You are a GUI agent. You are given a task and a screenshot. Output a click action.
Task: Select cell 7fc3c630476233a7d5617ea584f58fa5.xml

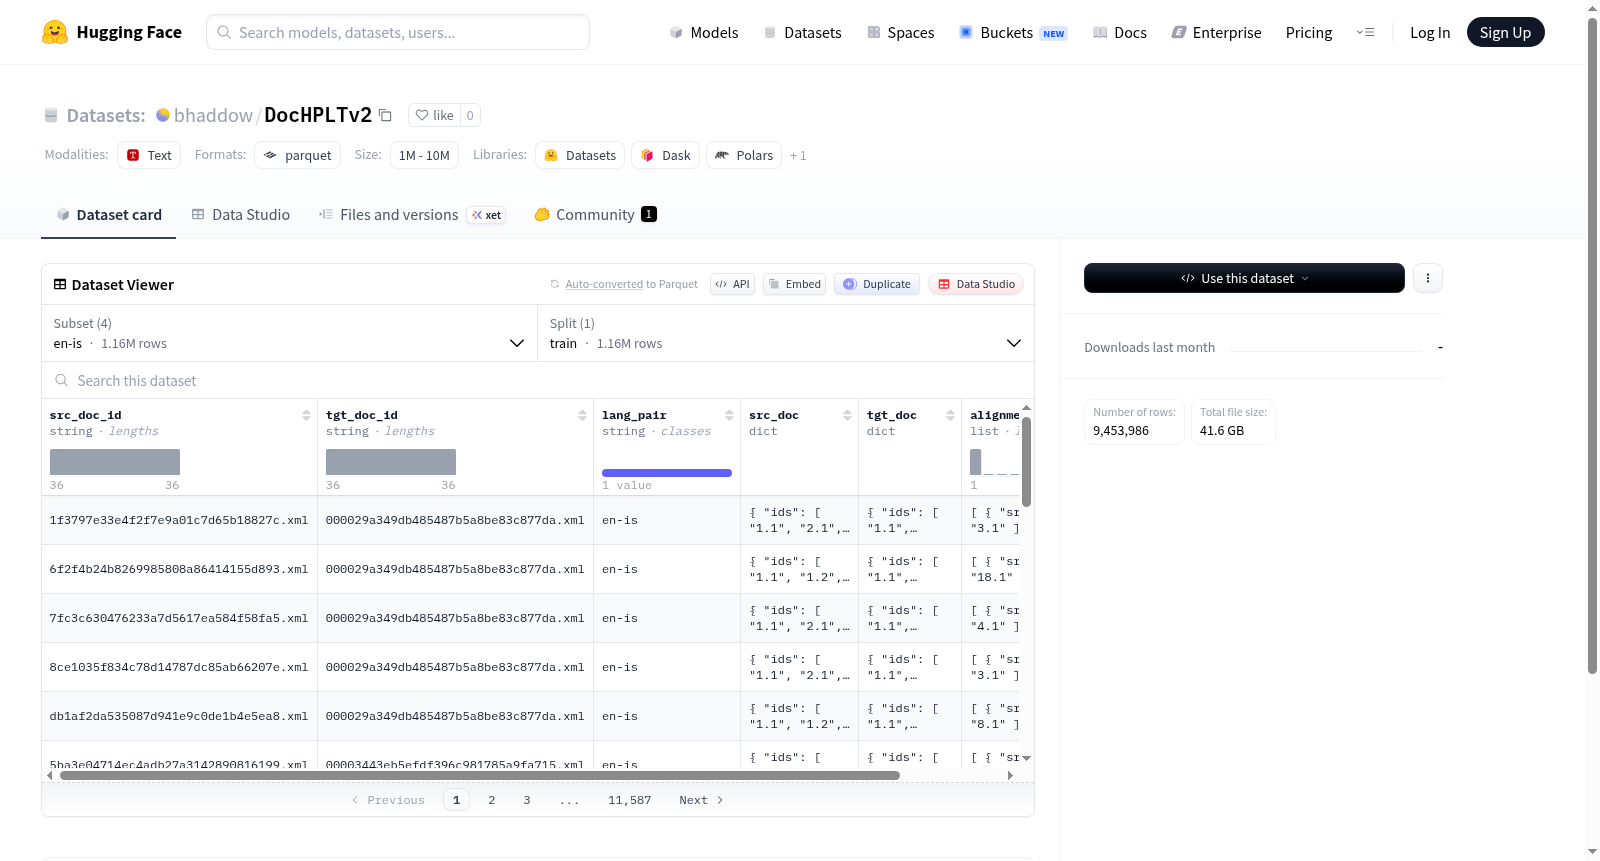[179, 618]
